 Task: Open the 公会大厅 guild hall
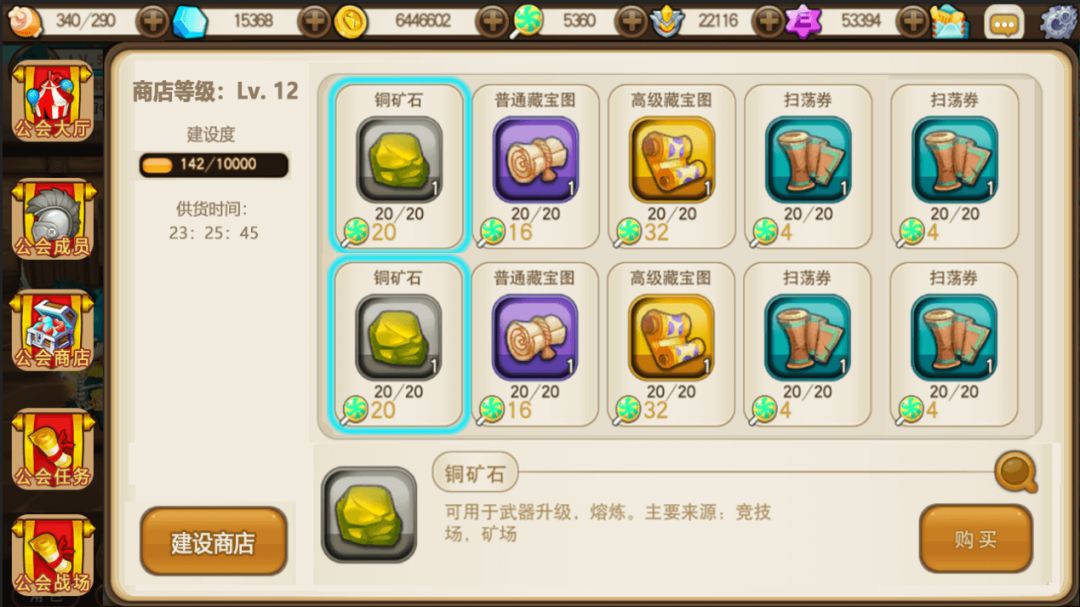pyautogui.click(x=52, y=101)
